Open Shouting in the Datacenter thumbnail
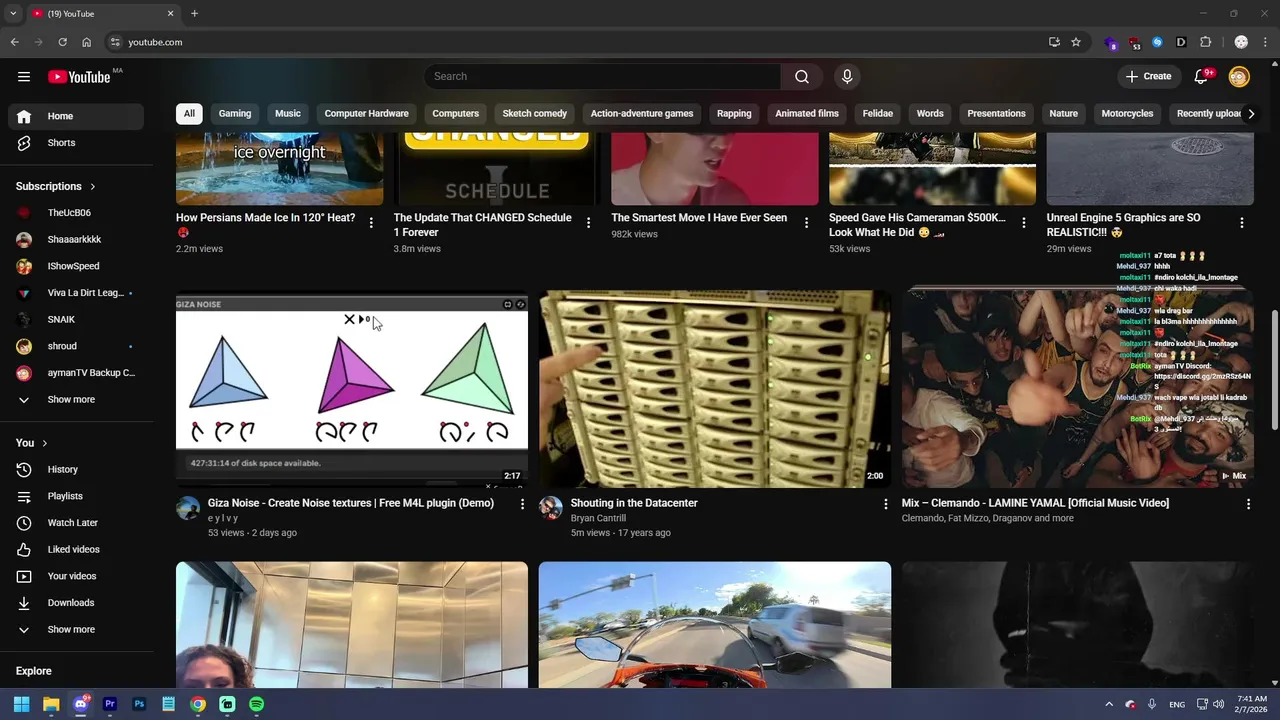 [x=715, y=389]
